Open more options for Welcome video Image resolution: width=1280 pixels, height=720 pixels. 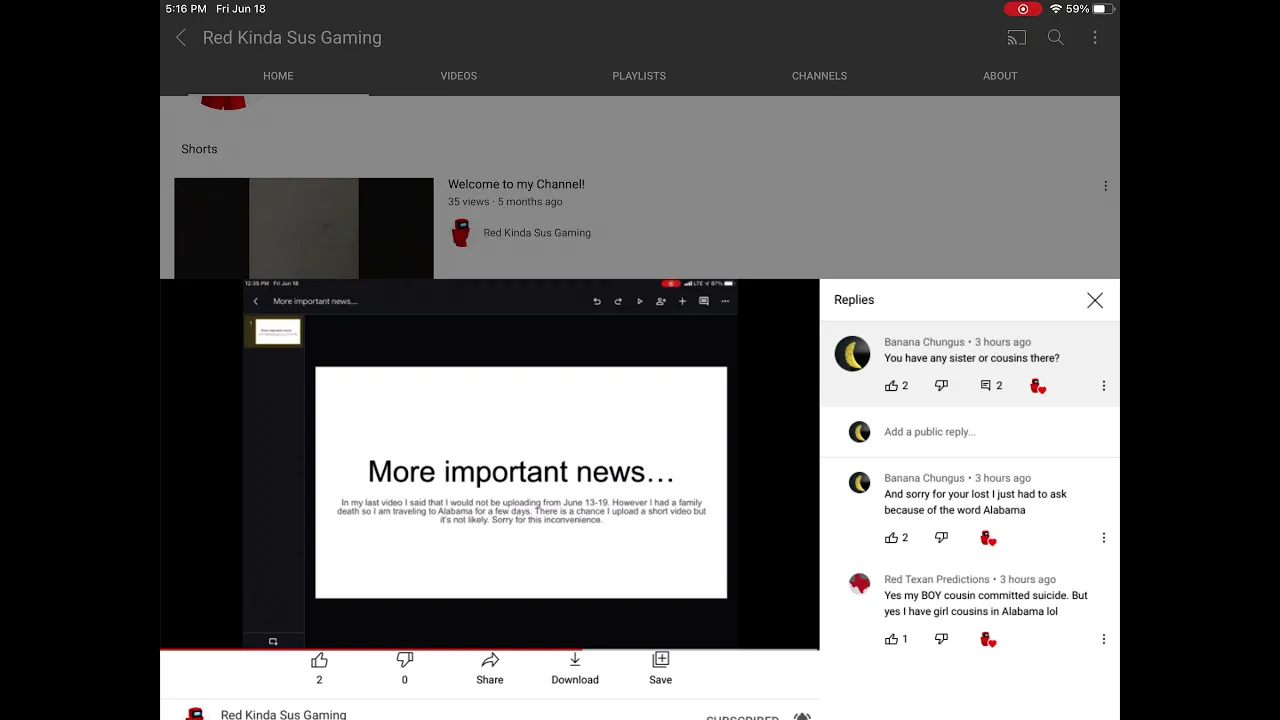coord(1105,186)
